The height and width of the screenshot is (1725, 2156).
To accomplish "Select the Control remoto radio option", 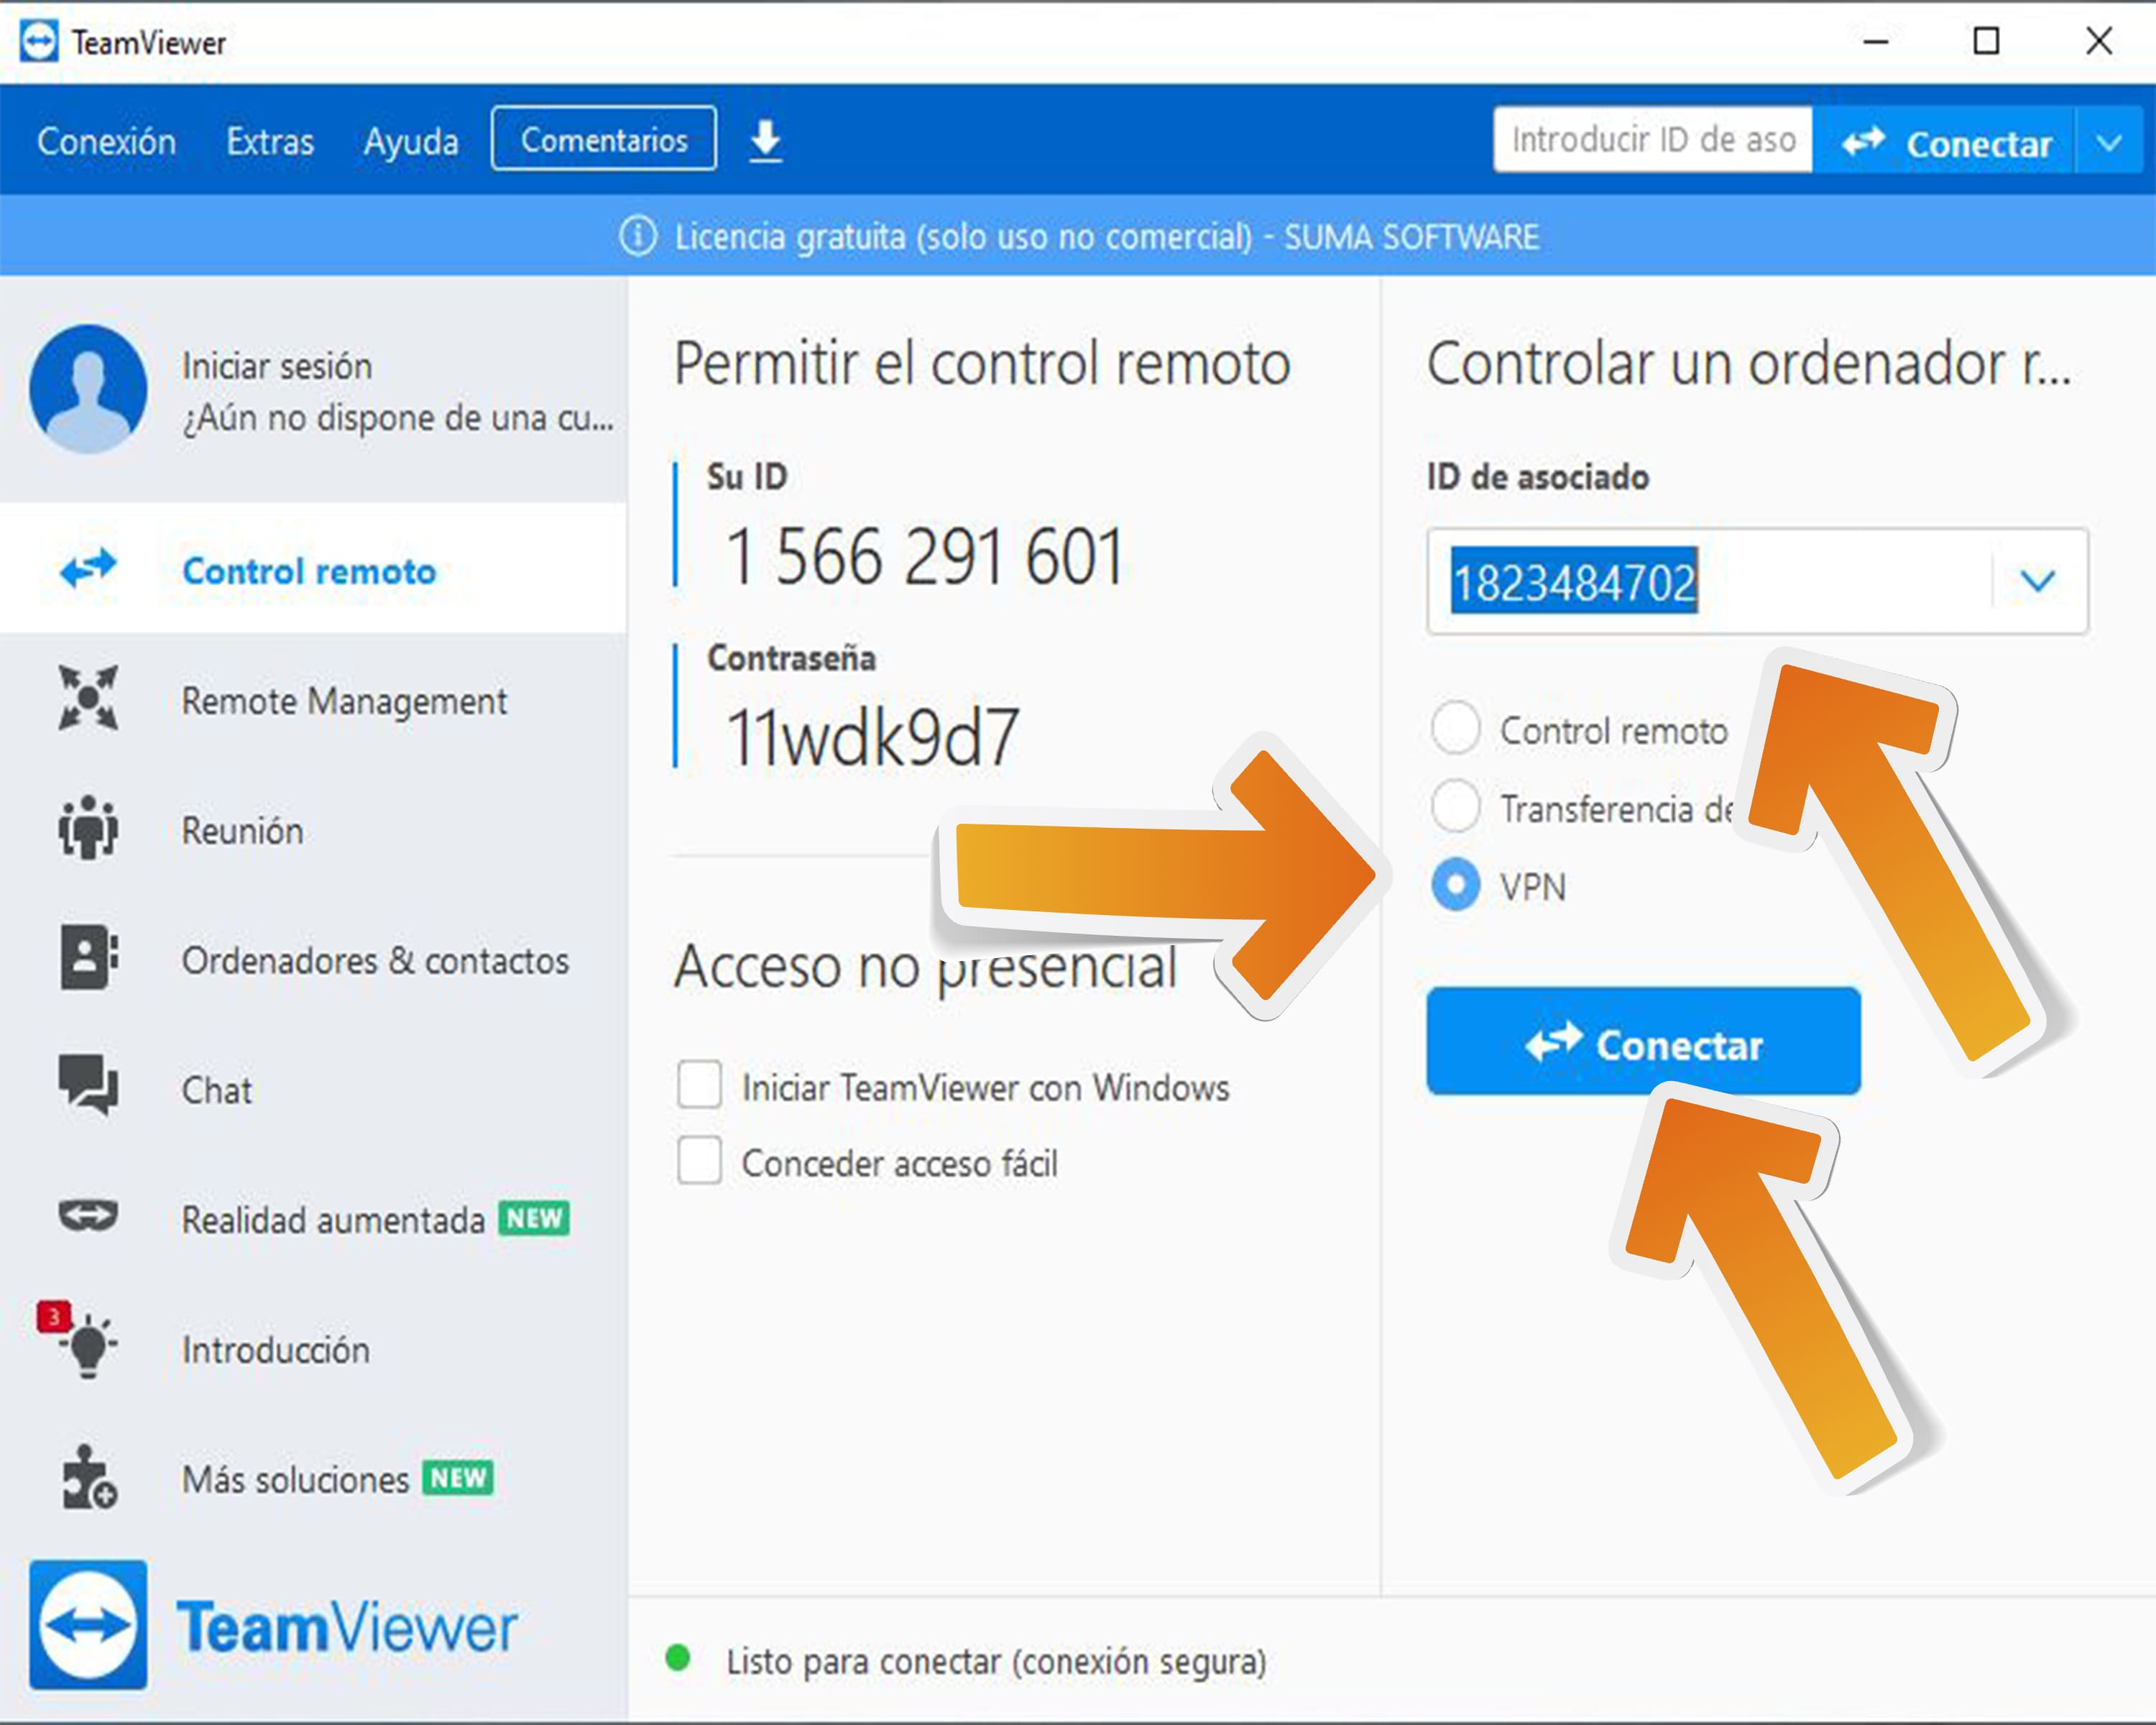I will pyautogui.click(x=1455, y=728).
